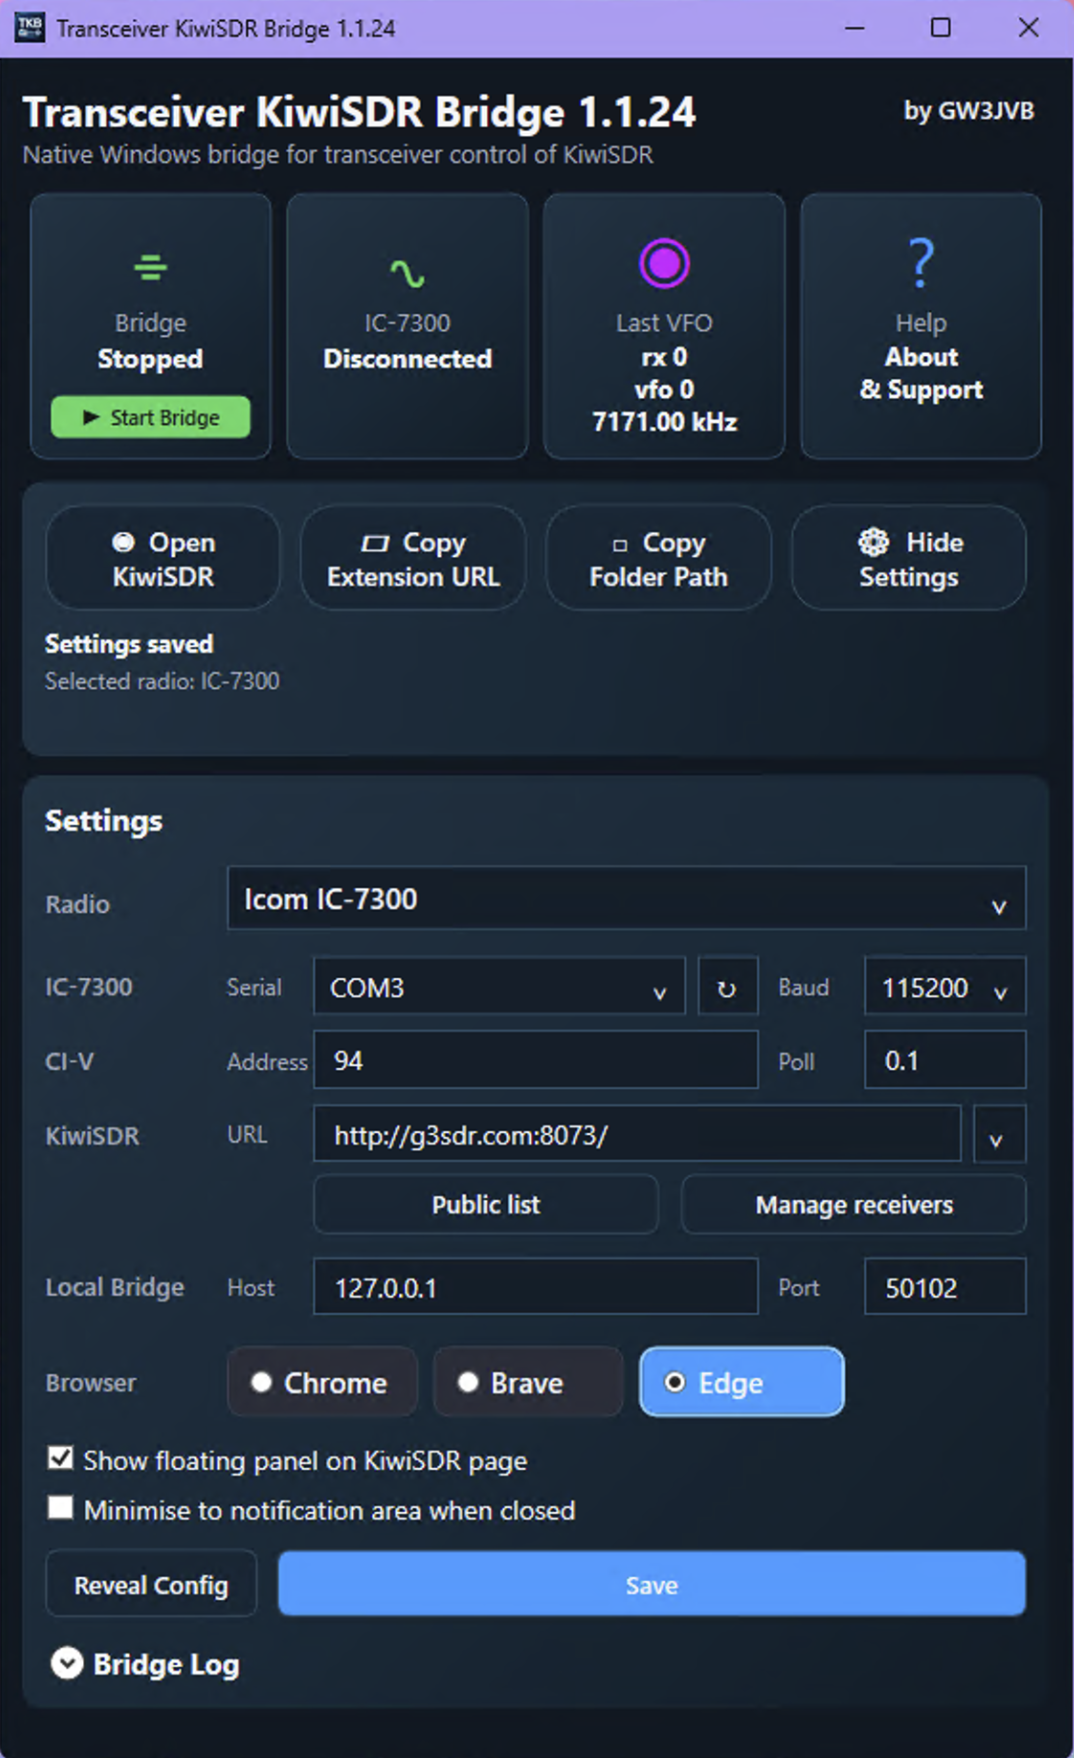Click the Port field showing 50102
Screen dimensions: 1074x1758
(945, 1287)
